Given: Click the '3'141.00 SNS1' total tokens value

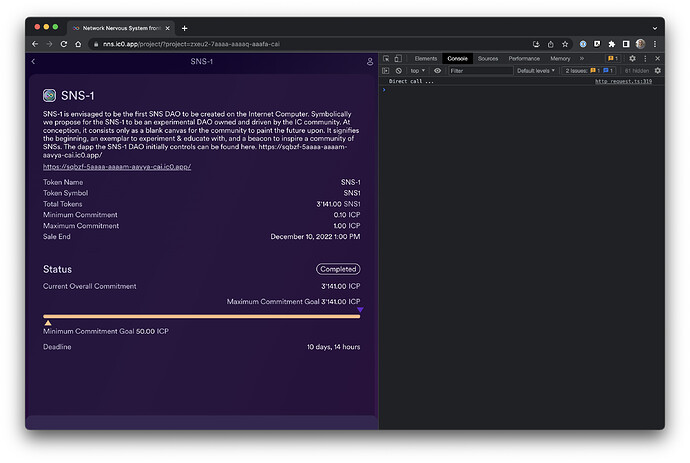Looking at the screenshot, I should click(338, 204).
